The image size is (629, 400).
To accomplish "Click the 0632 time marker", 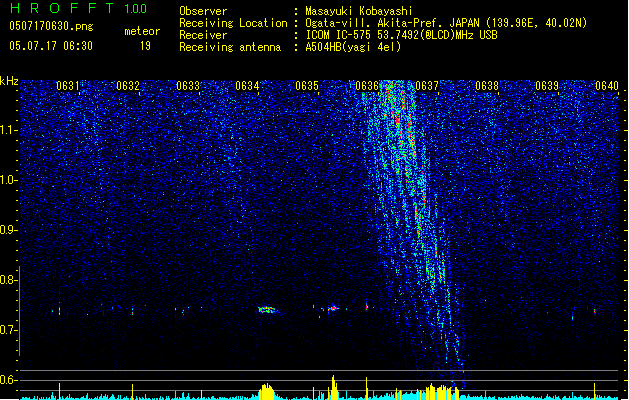I will pos(128,86).
